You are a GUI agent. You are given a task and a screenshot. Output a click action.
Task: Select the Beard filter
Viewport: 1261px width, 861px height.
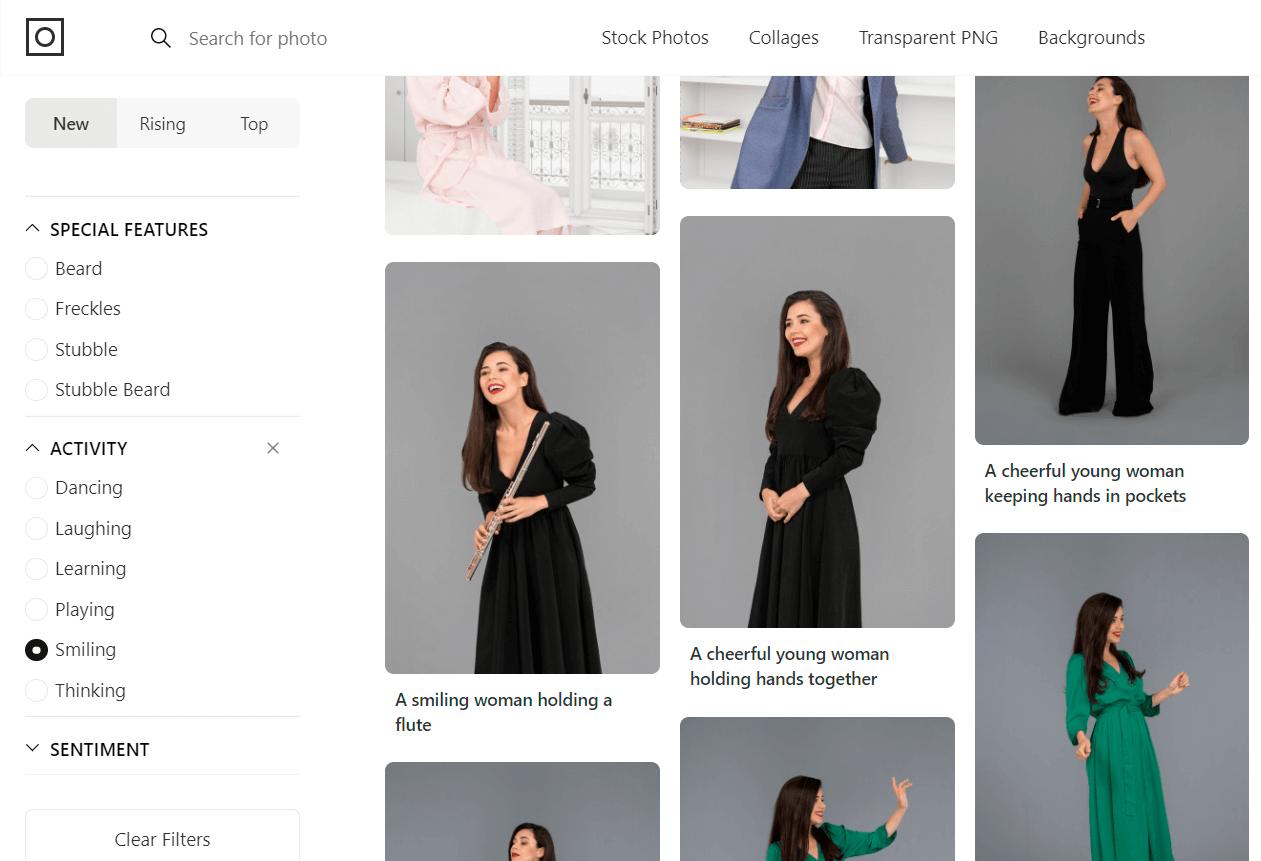(x=36, y=268)
